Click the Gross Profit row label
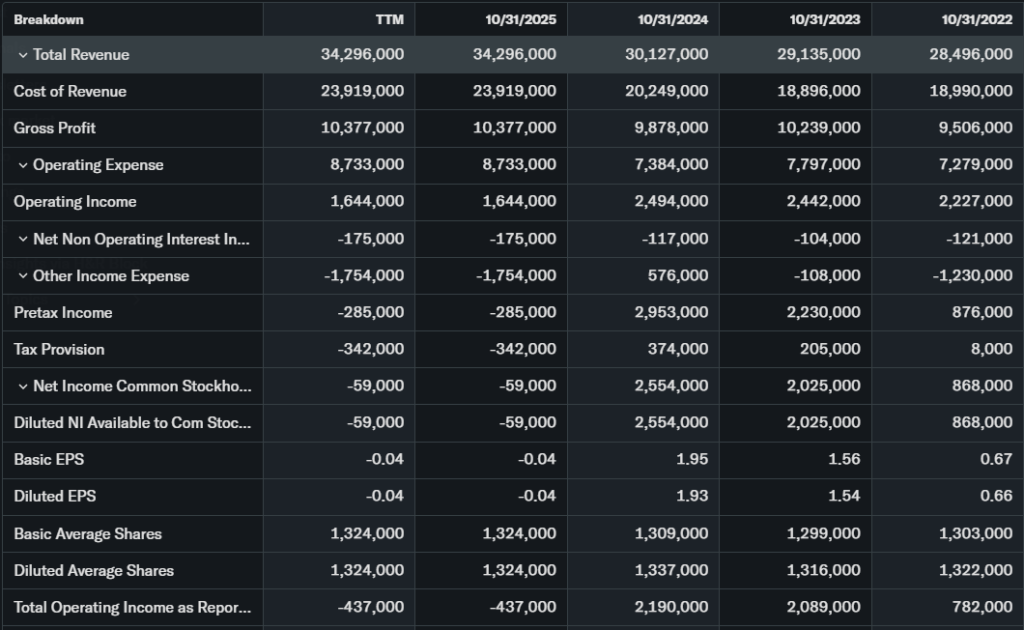Image resolution: width=1024 pixels, height=630 pixels. click(55, 128)
